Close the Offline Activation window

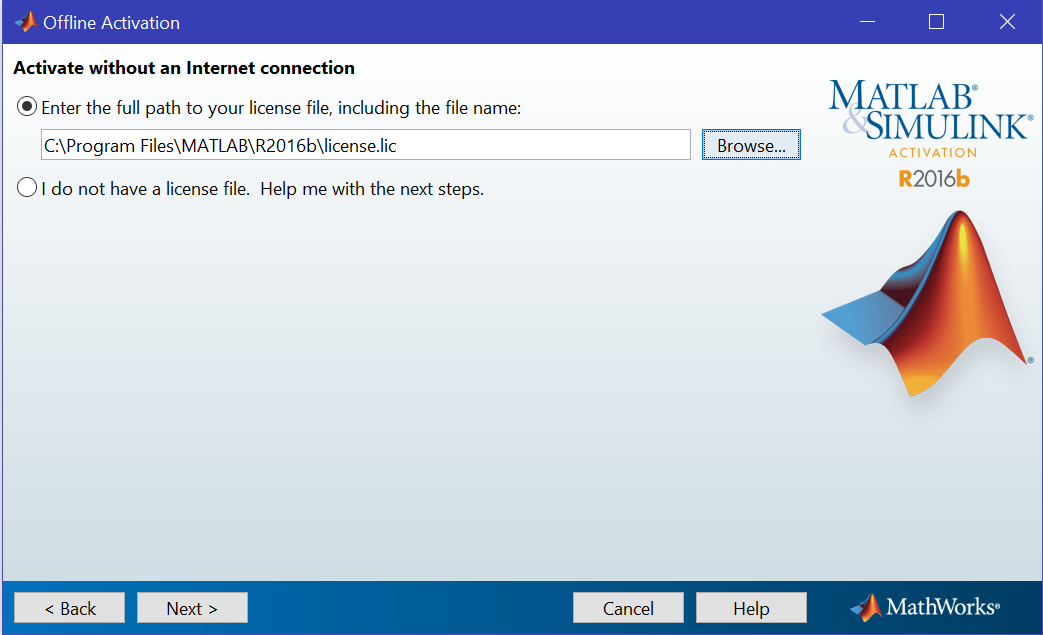[x=1007, y=22]
